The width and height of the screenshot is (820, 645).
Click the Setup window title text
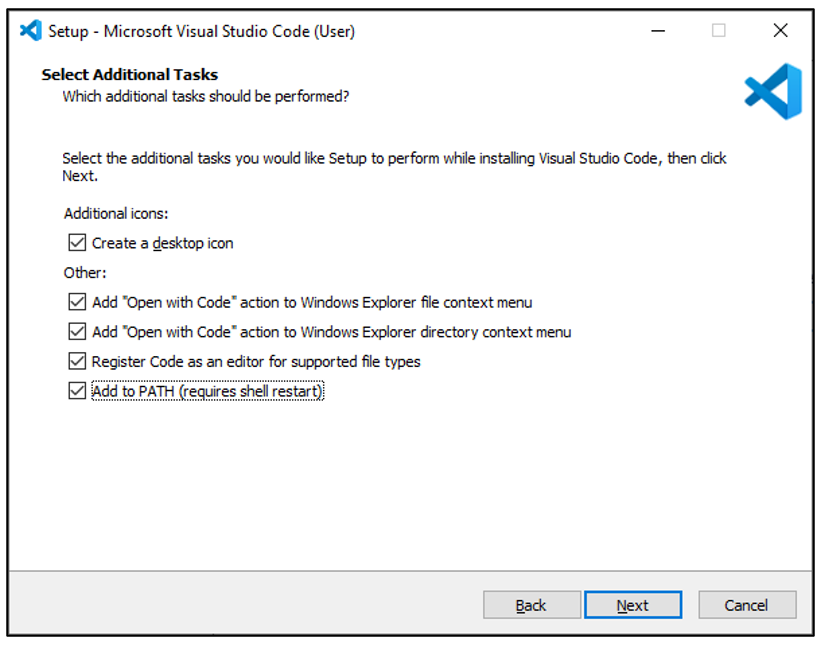point(202,31)
